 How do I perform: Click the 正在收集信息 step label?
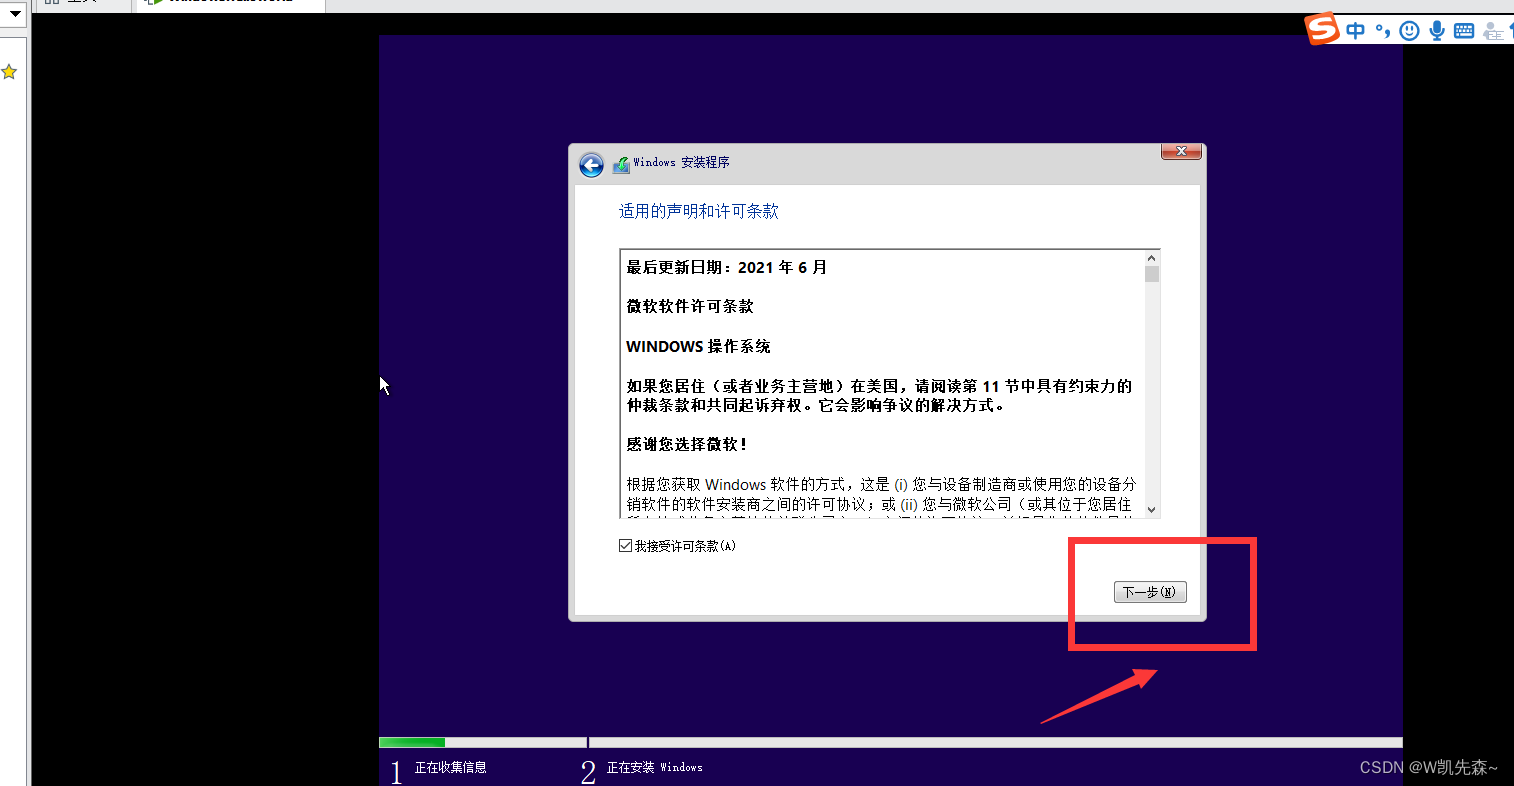pos(451,768)
